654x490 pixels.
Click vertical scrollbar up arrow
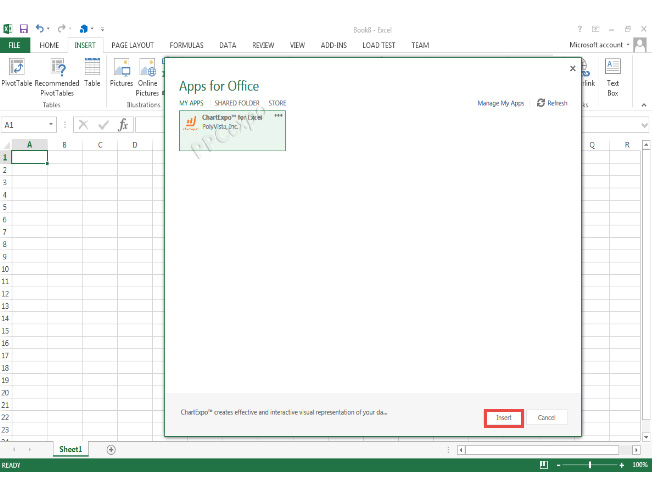[x=646, y=145]
